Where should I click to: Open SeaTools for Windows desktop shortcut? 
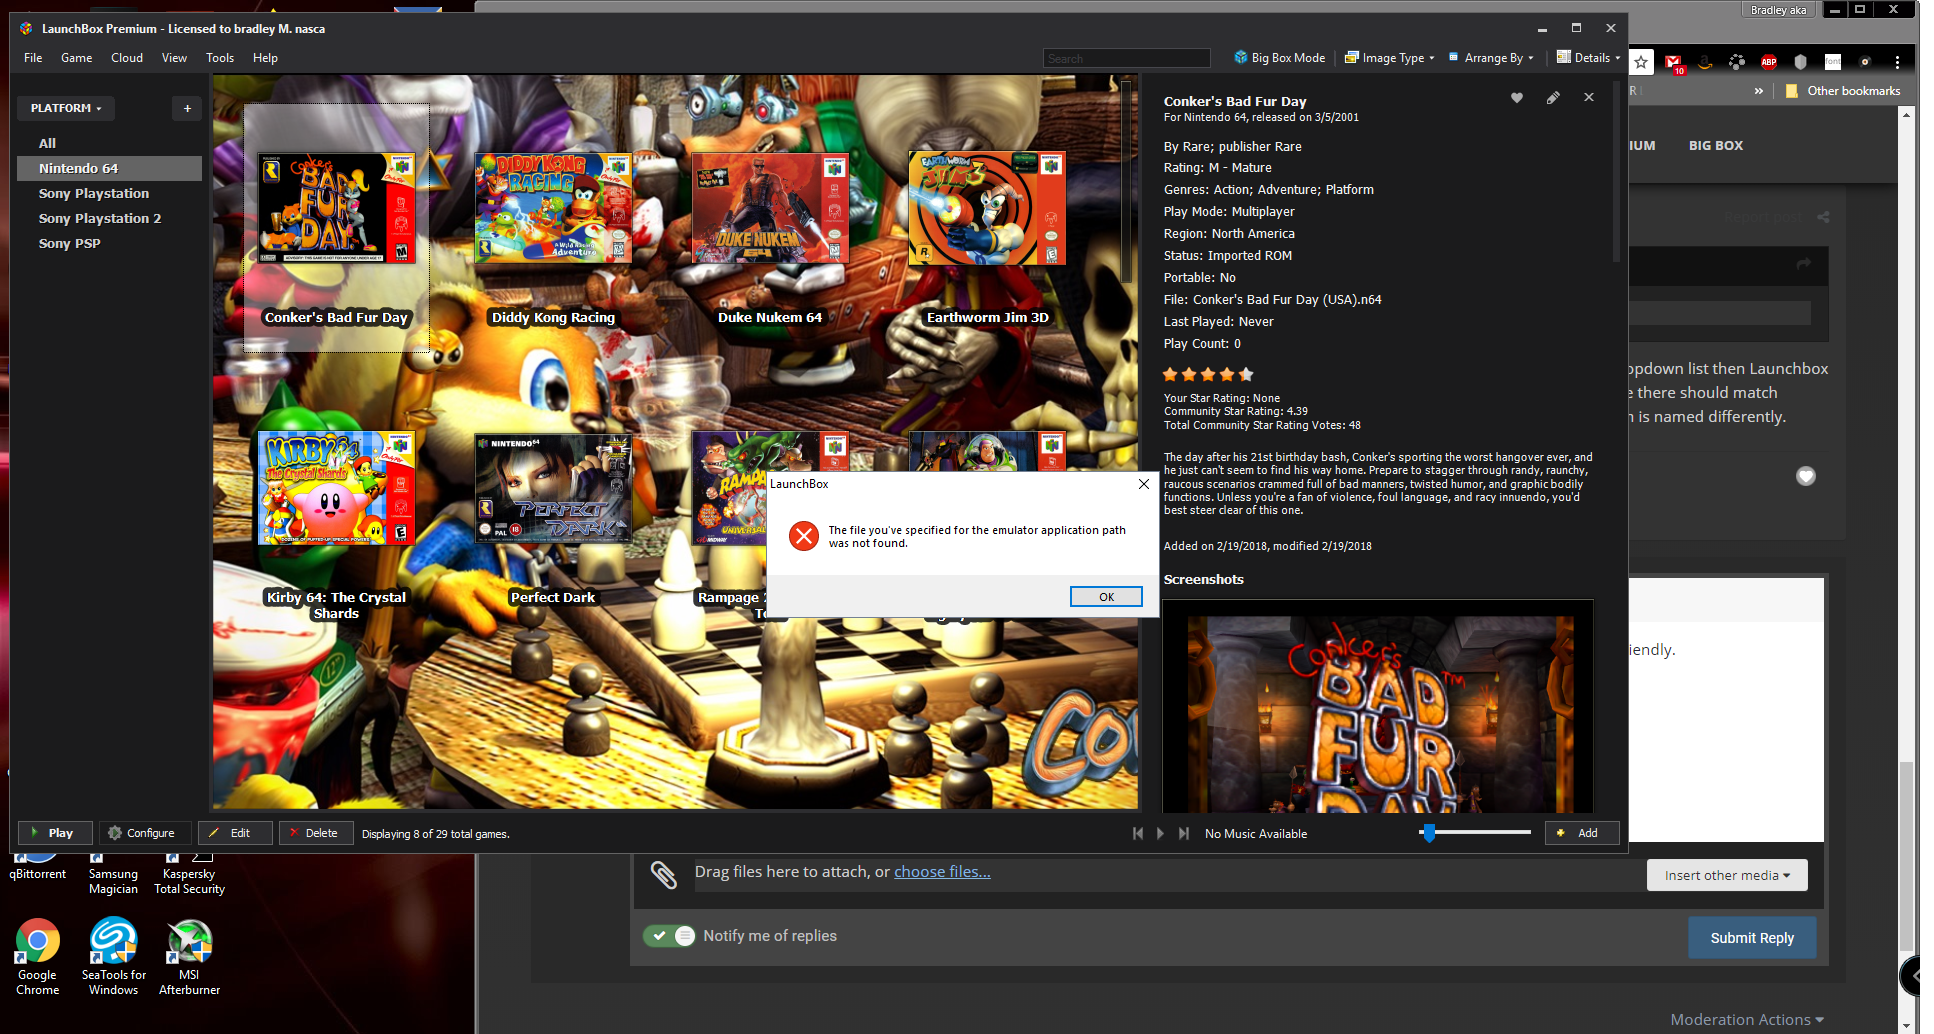click(114, 958)
